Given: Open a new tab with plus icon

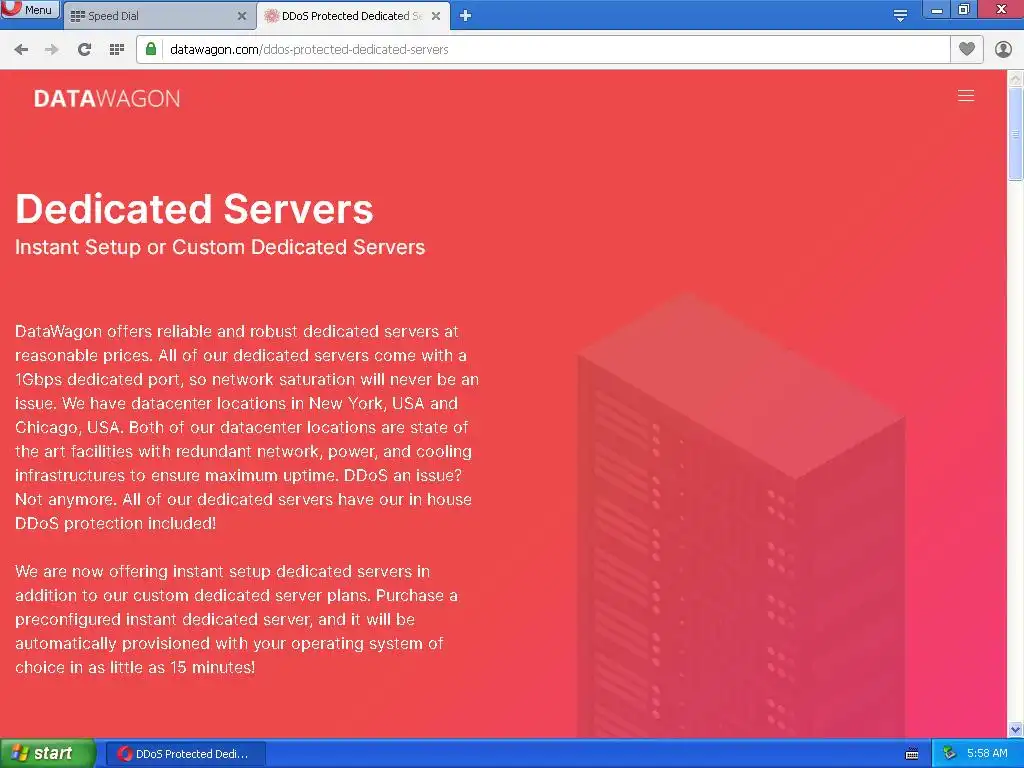Looking at the screenshot, I should pyautogui.click(x=466, y=16).
